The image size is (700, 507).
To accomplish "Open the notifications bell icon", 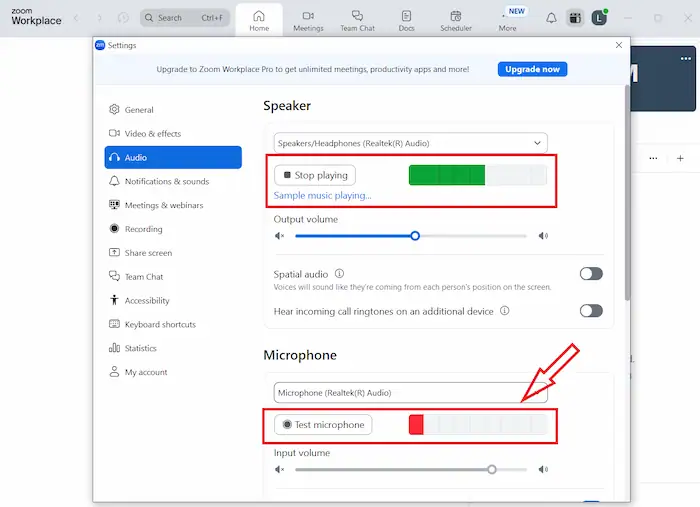I will [551, 18].
